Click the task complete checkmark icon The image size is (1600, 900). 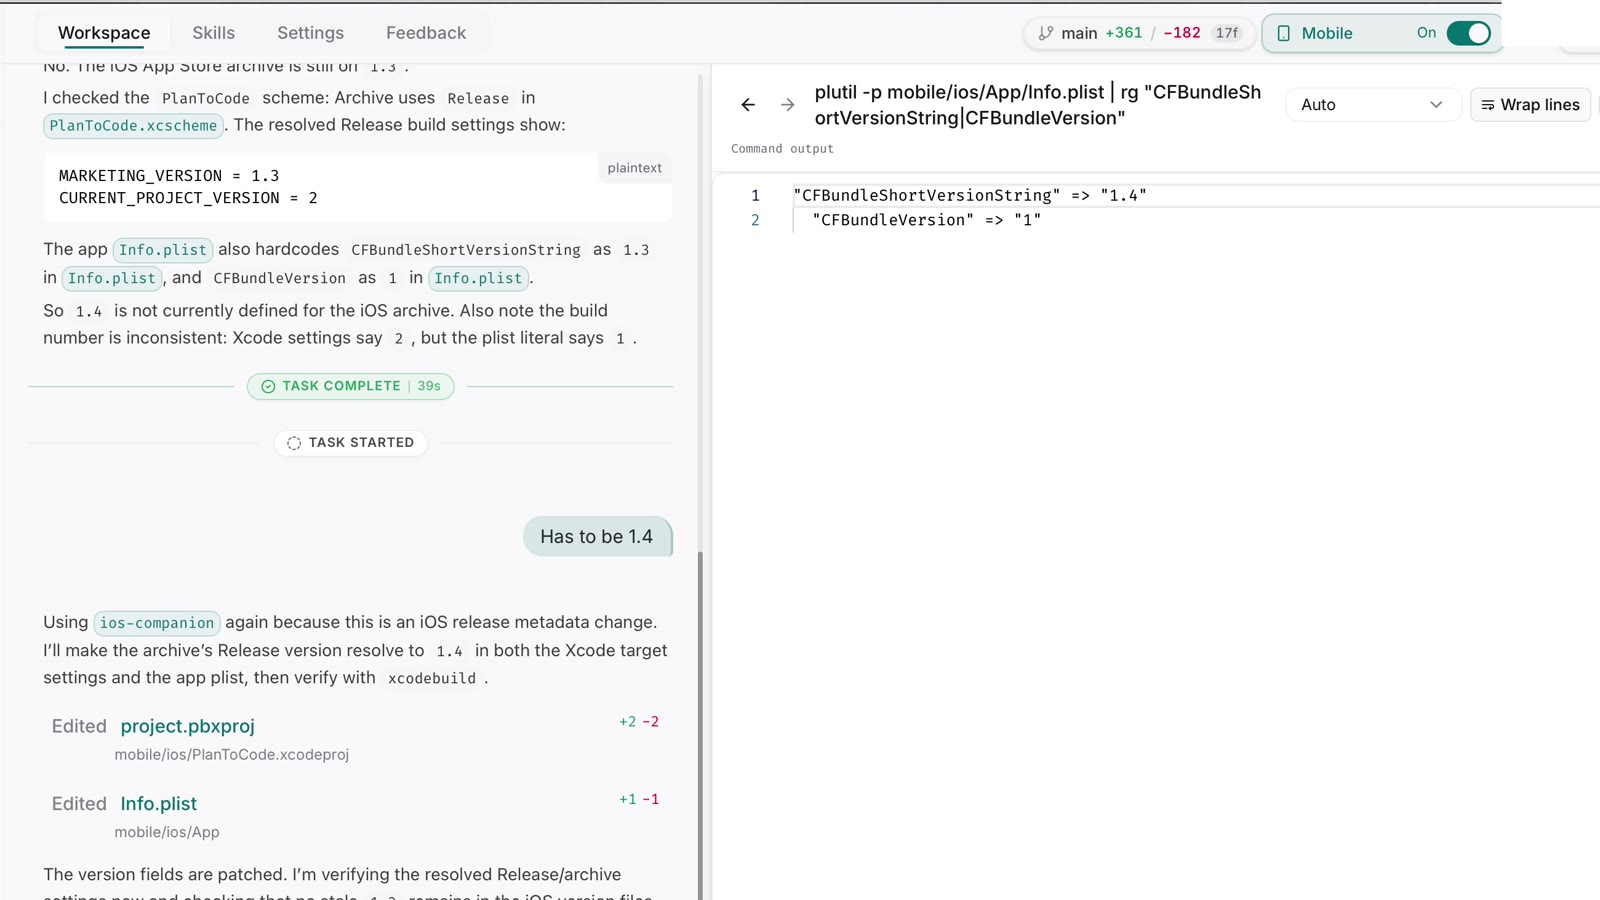click(x=268, y=386)
